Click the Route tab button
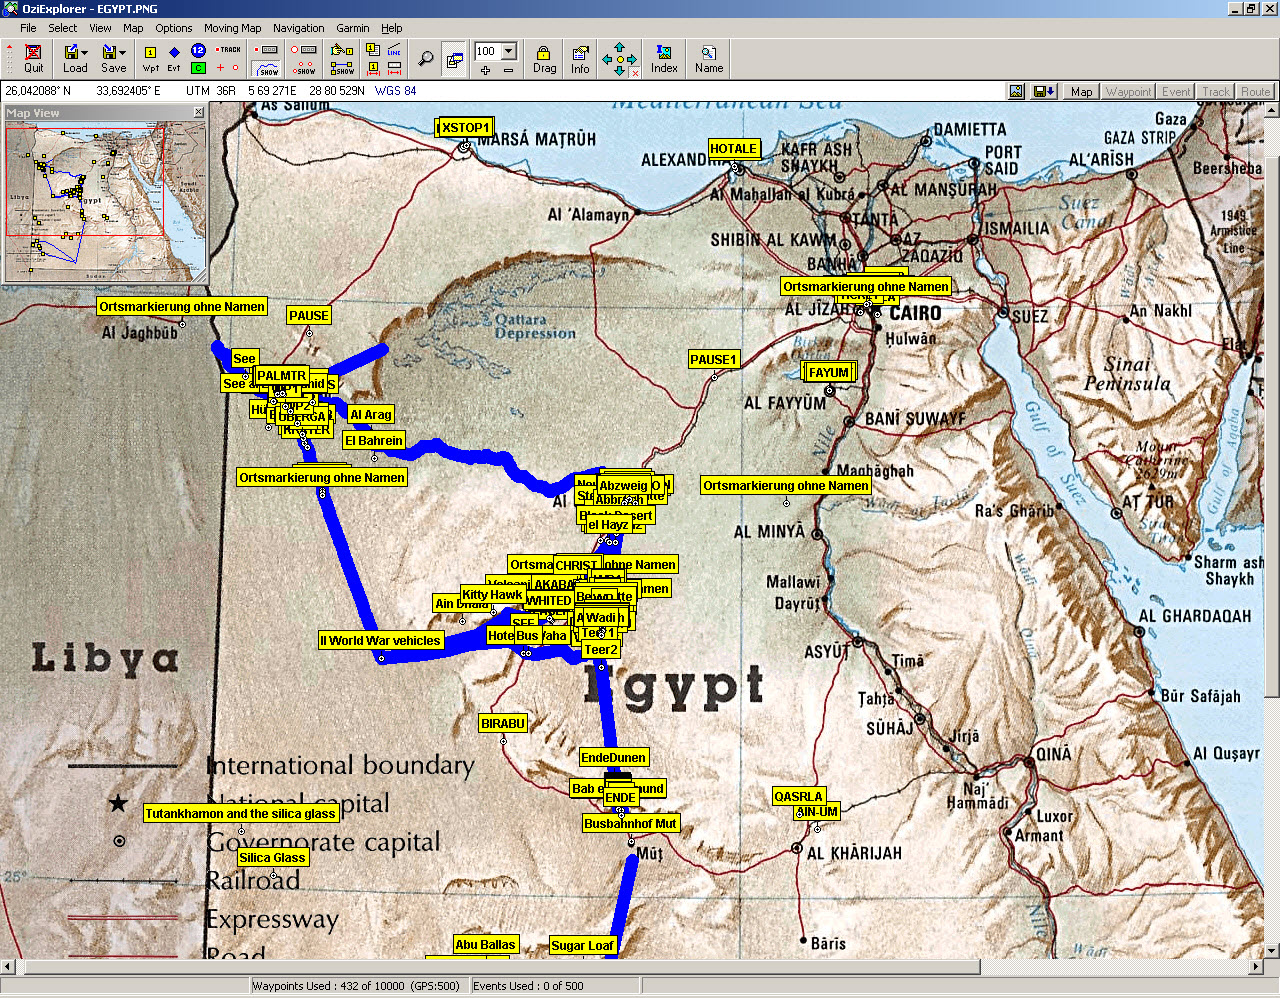 pyautogui.click(x=1255, y=91)
